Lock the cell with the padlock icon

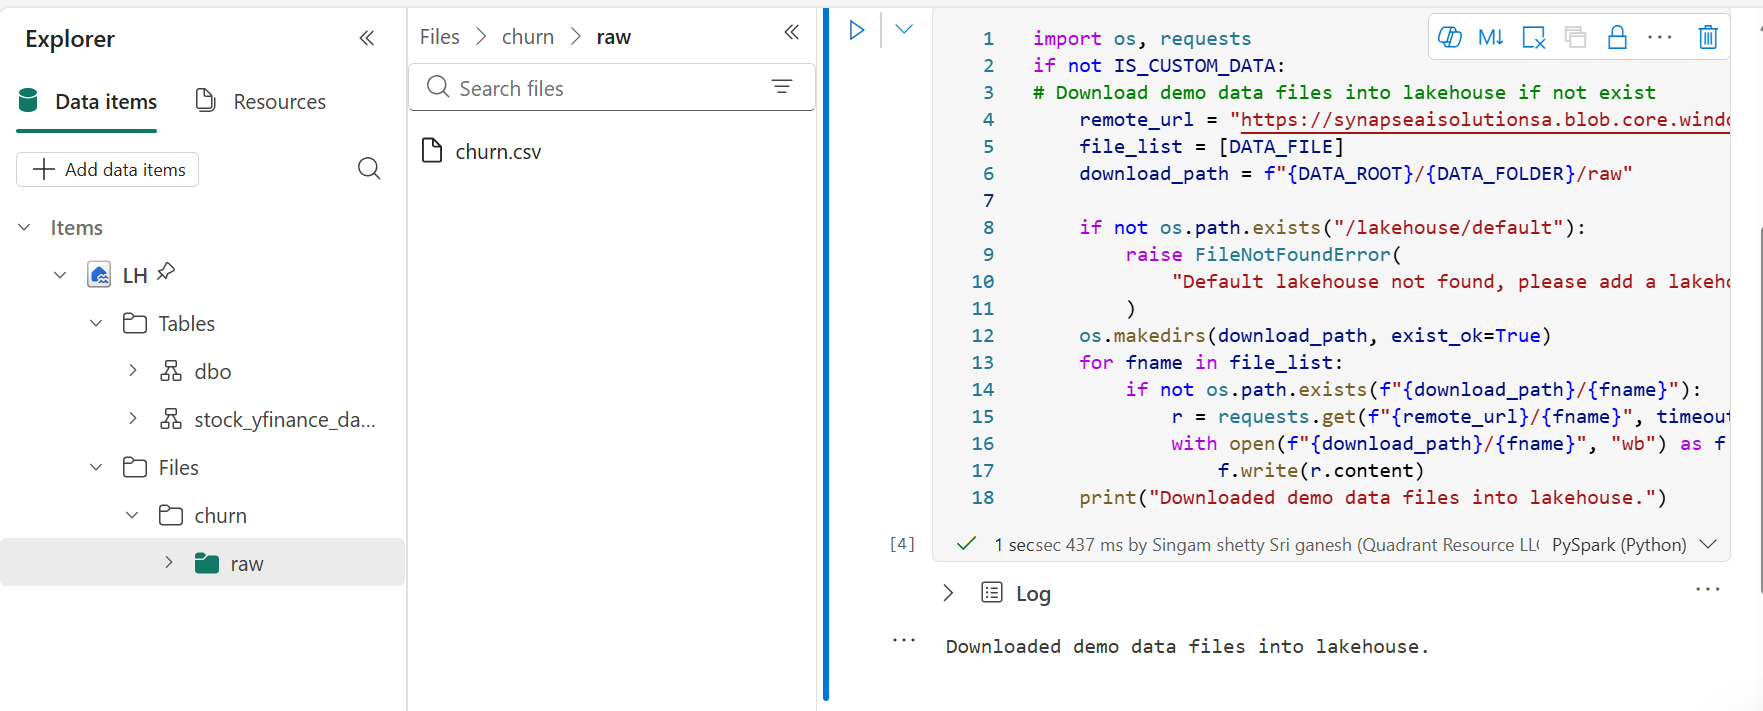coord(1617,38)
